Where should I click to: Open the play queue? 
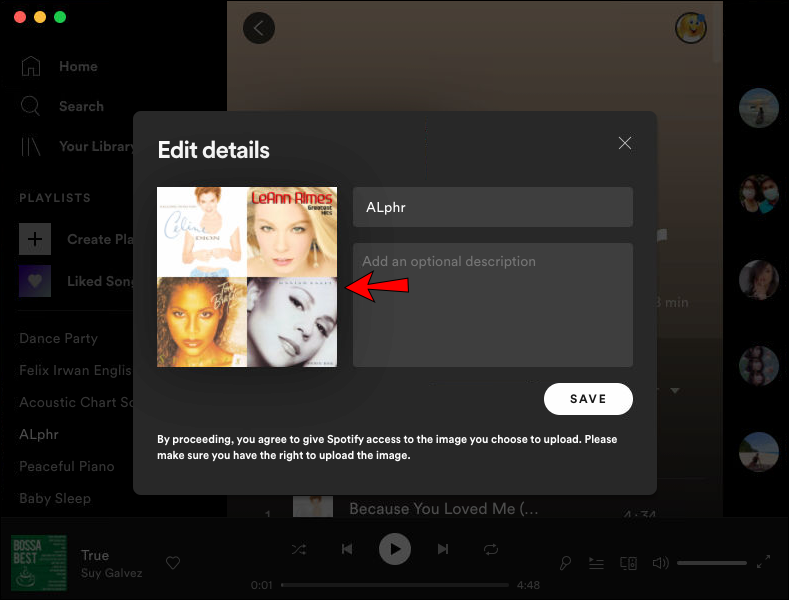(596, 563)
